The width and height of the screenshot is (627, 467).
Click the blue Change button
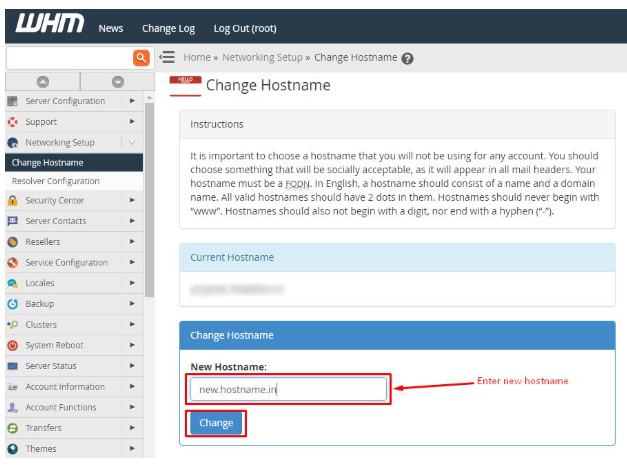pos(216,423)
